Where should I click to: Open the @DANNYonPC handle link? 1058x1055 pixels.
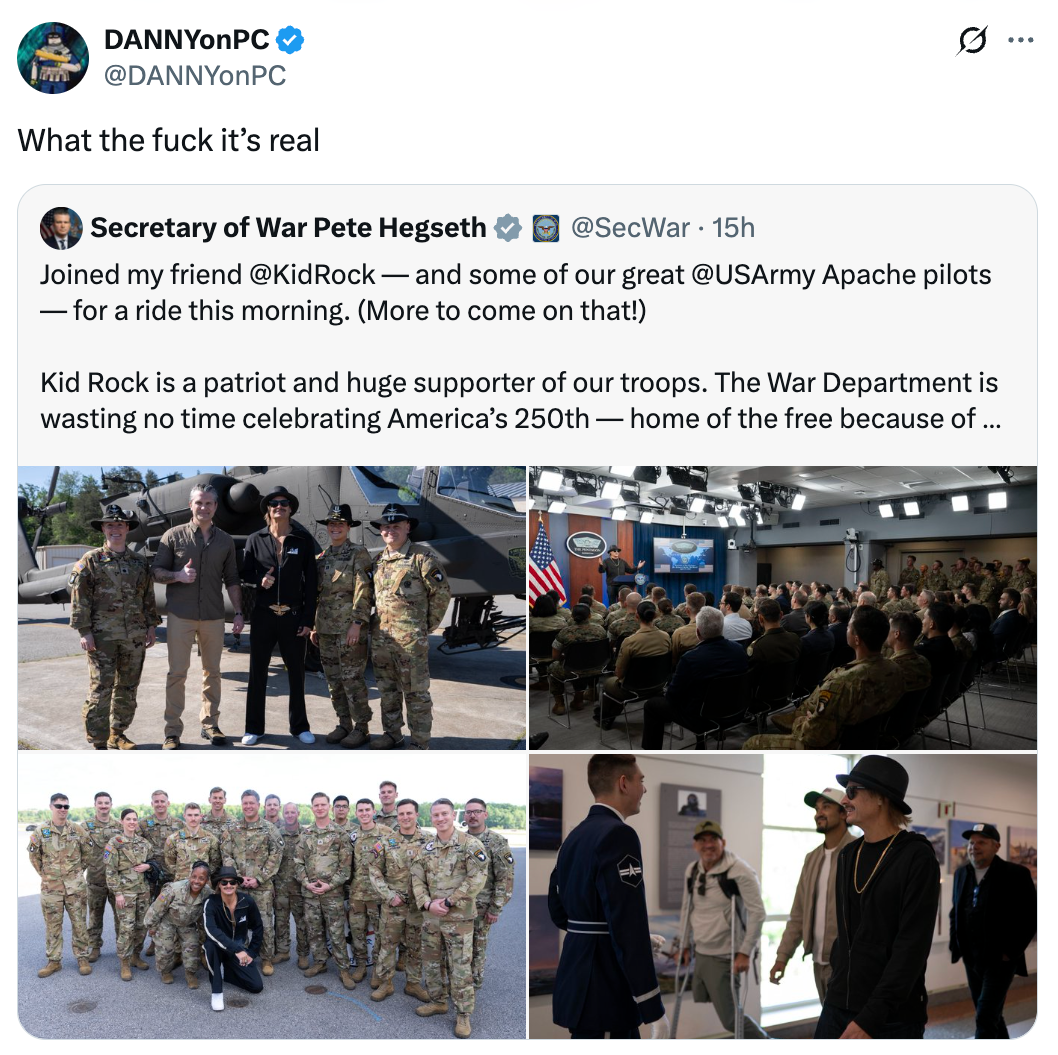pyautogui.click(x=195, y=76)
